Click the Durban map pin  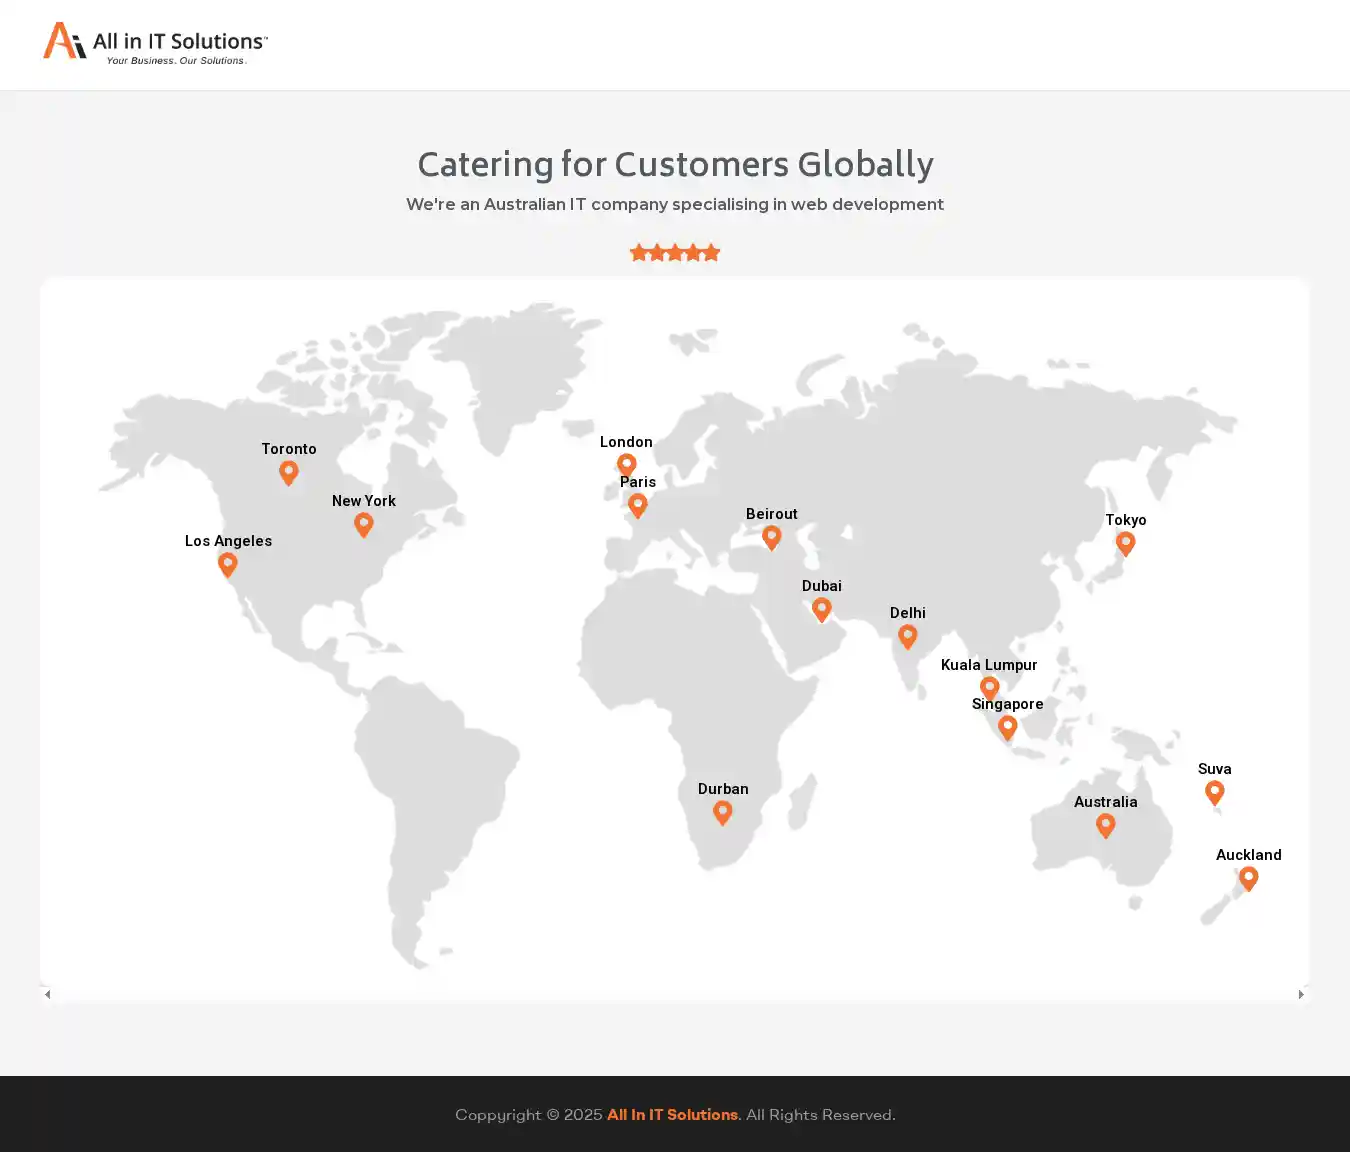(723, 812)
